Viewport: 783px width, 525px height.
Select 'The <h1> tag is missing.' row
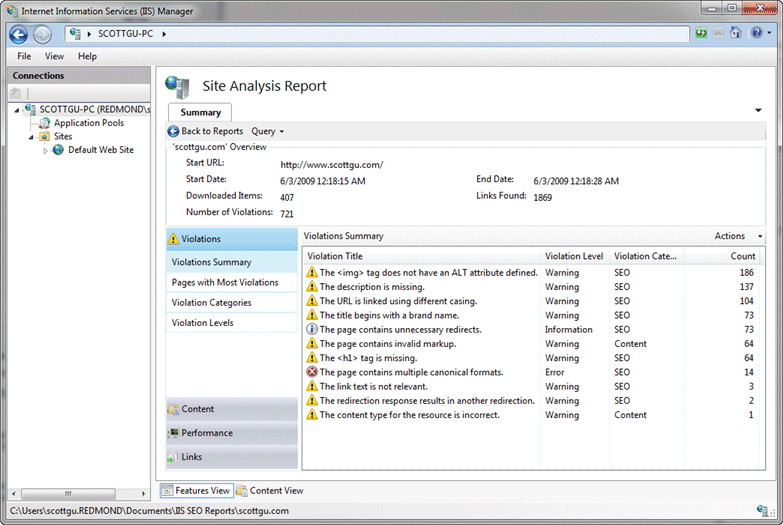click(x=531, y=358)
